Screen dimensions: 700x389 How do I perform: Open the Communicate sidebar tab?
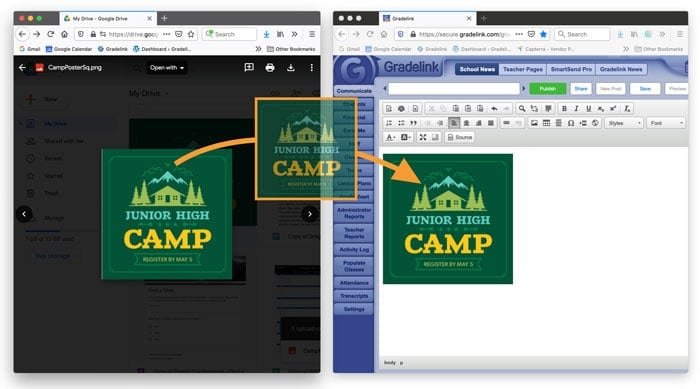pos(354,91)
